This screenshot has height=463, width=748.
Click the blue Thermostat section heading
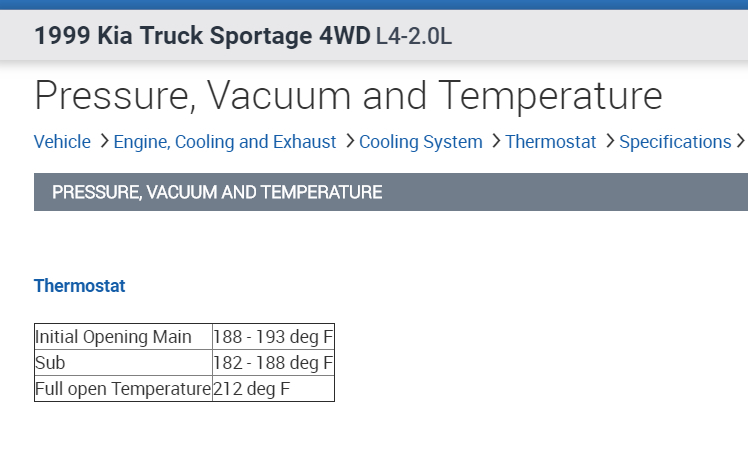(x=80, y=286)
